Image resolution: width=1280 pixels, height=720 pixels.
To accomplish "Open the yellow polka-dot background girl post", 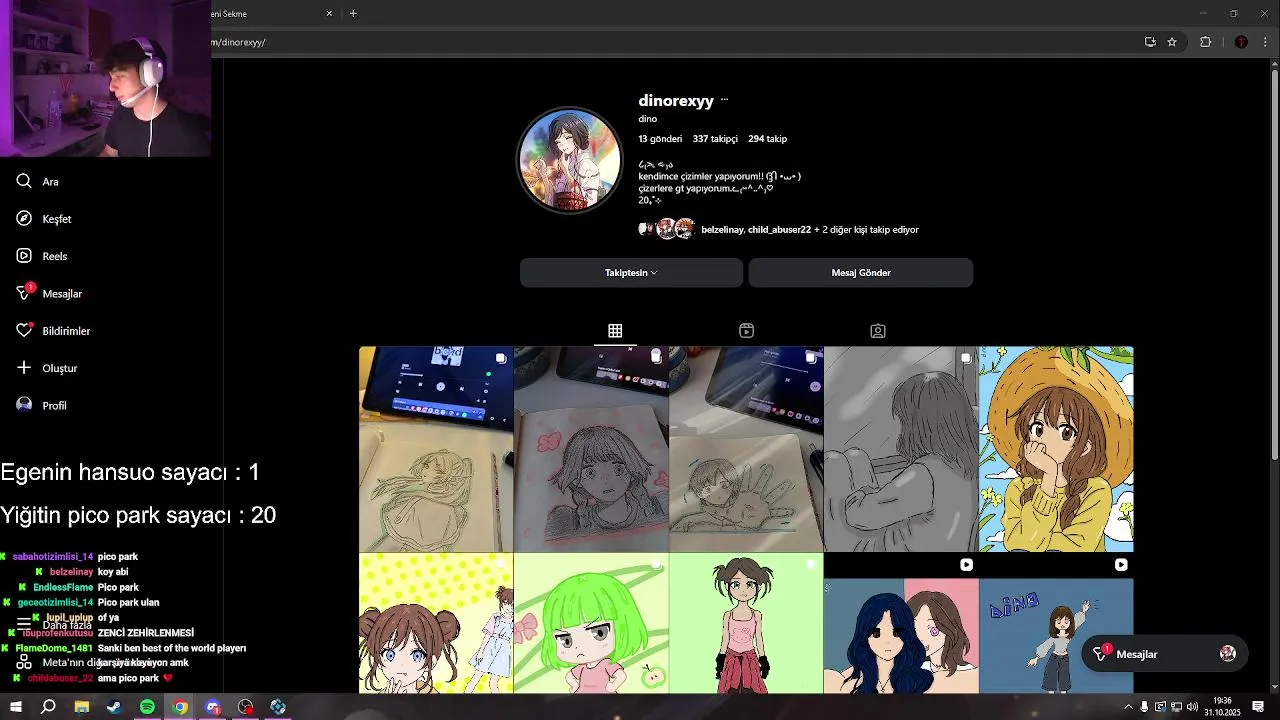I will (436, 623).
